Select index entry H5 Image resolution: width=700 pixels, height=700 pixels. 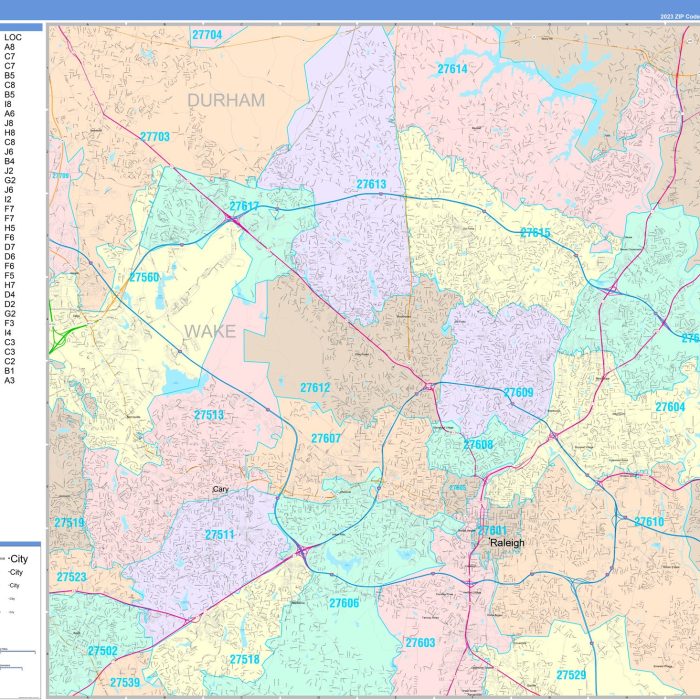(x=10, y=228)
